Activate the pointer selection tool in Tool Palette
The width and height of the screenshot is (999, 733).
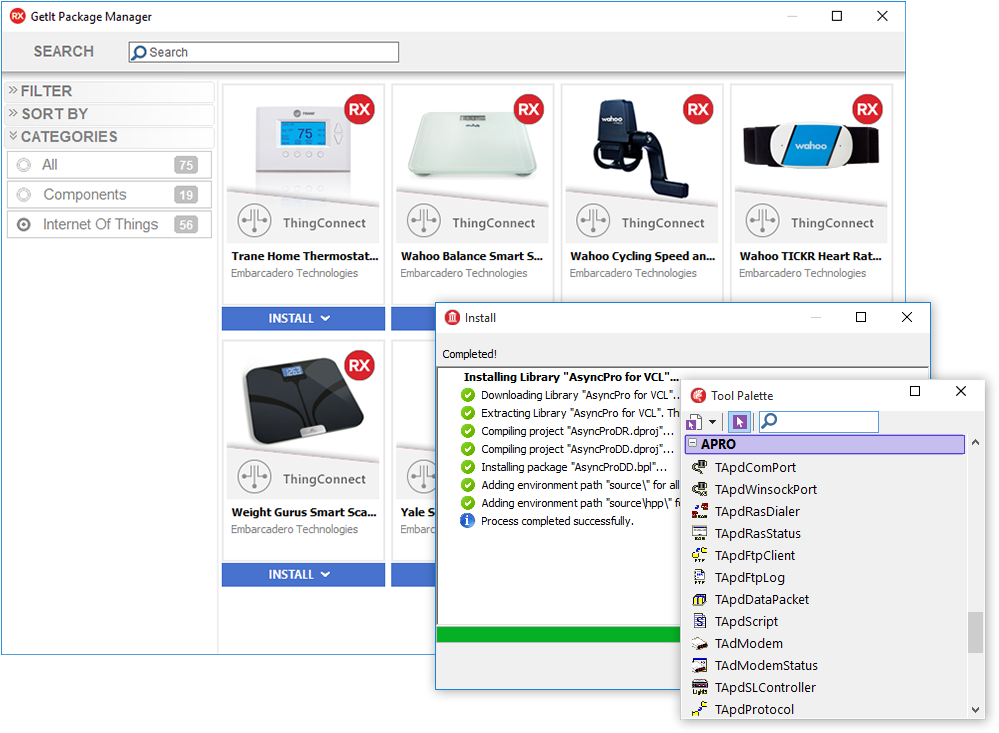click(739, 422)
